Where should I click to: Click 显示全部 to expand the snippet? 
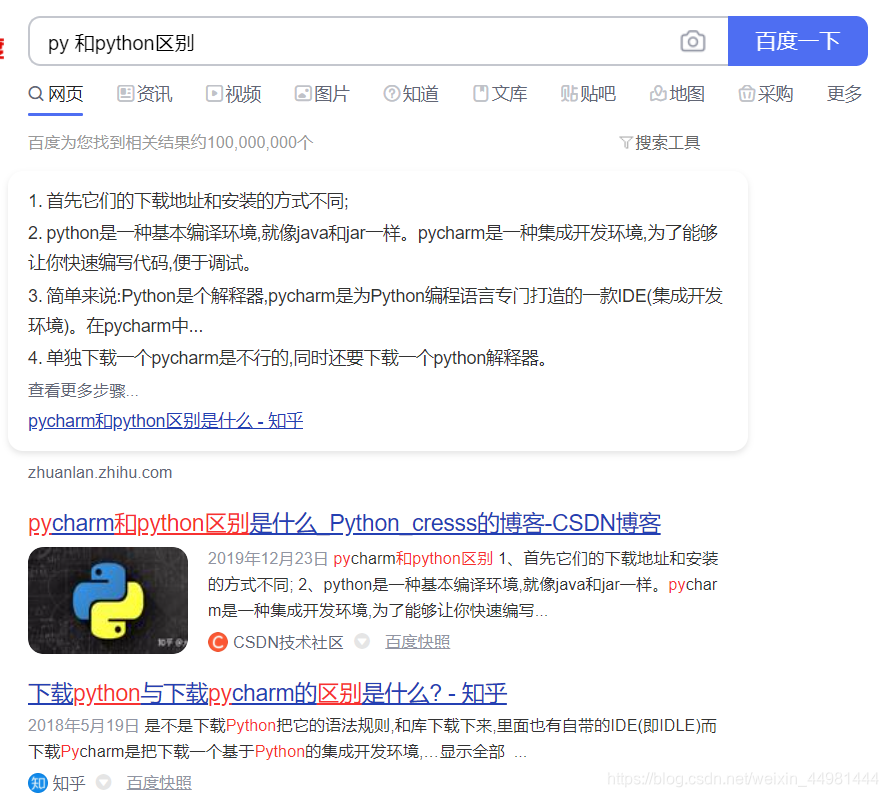(x=472, y=752)
